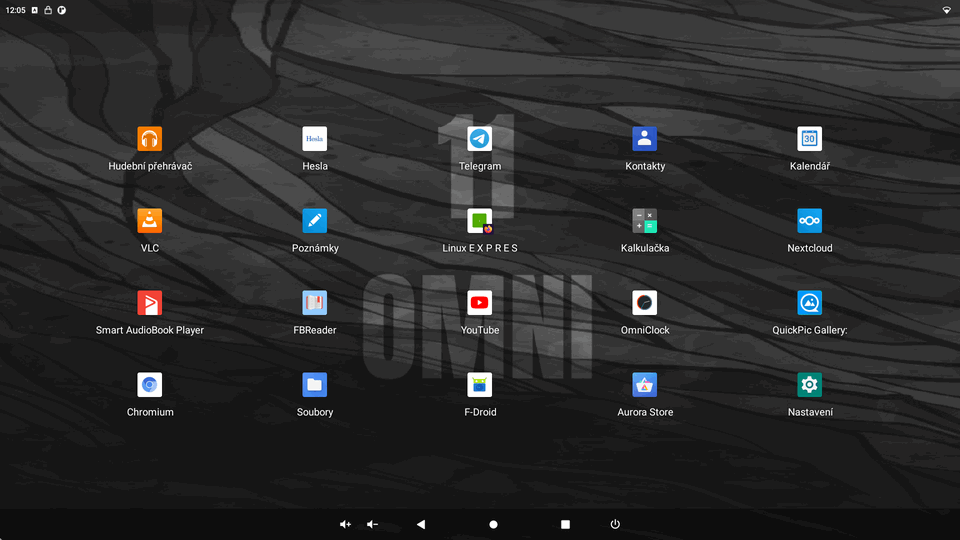
Task: Open the Poznámky notes app
Action: coord(315,221)
